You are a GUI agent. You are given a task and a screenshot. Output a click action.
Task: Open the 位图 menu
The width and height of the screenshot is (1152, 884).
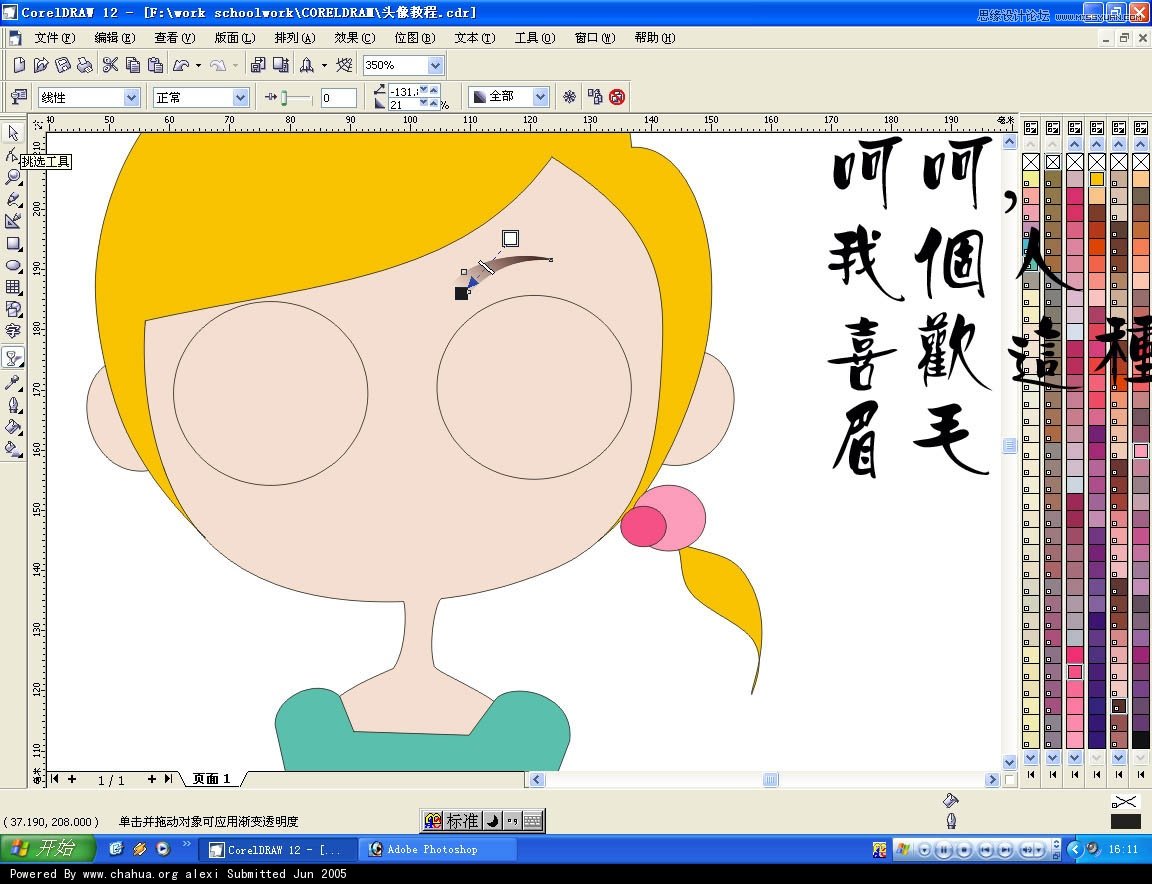pyautogui.click(x=414, y=38)
